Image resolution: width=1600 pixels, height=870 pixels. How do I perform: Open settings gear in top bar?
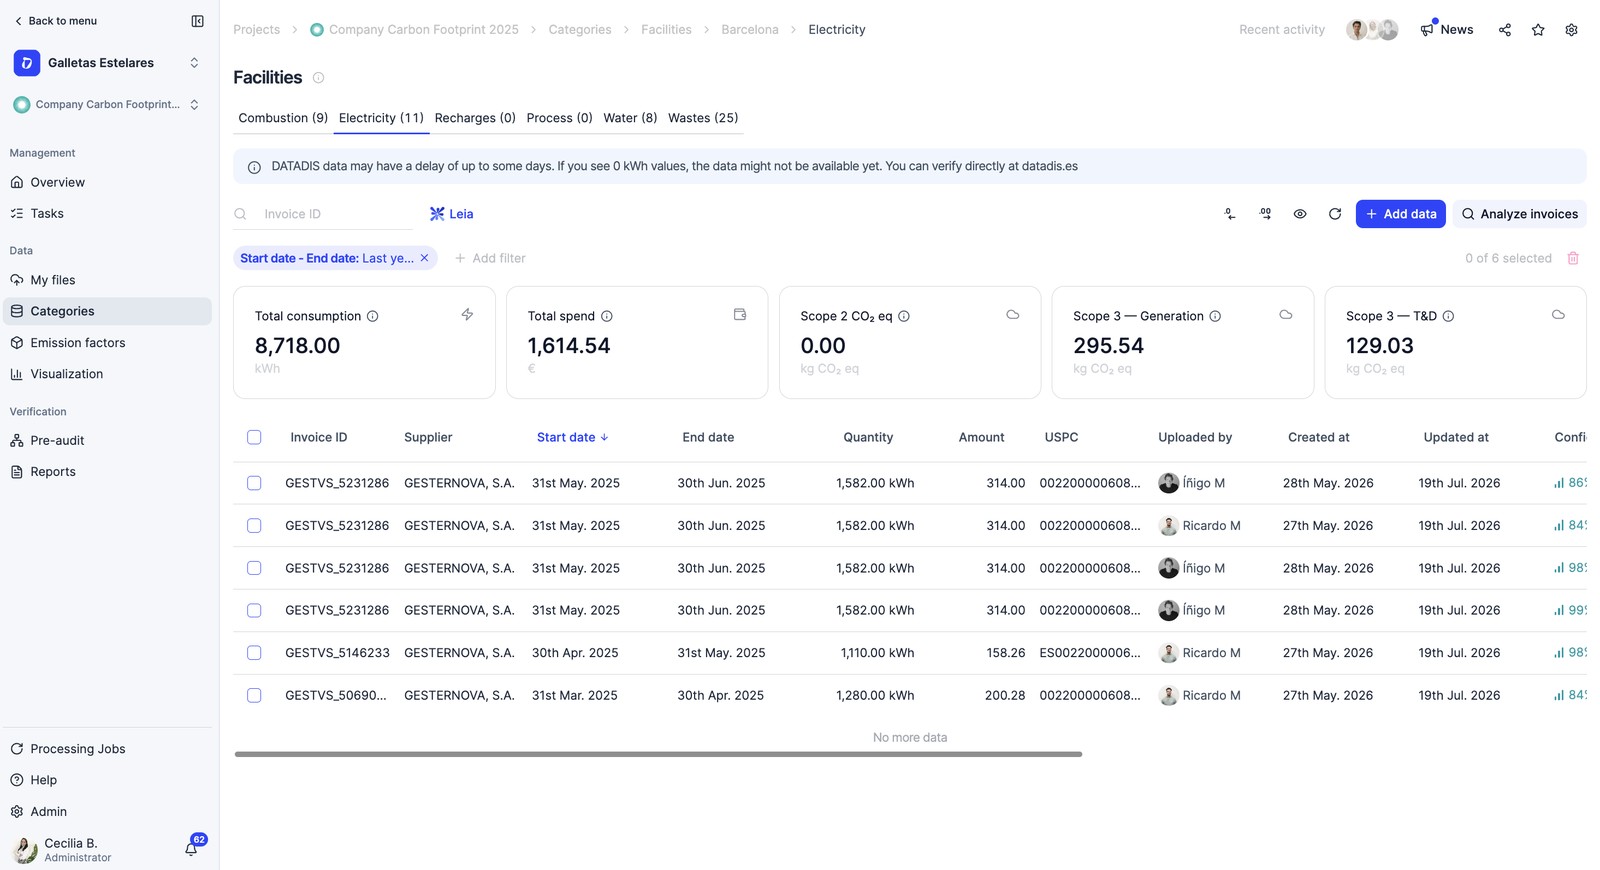coord(1572,30)
